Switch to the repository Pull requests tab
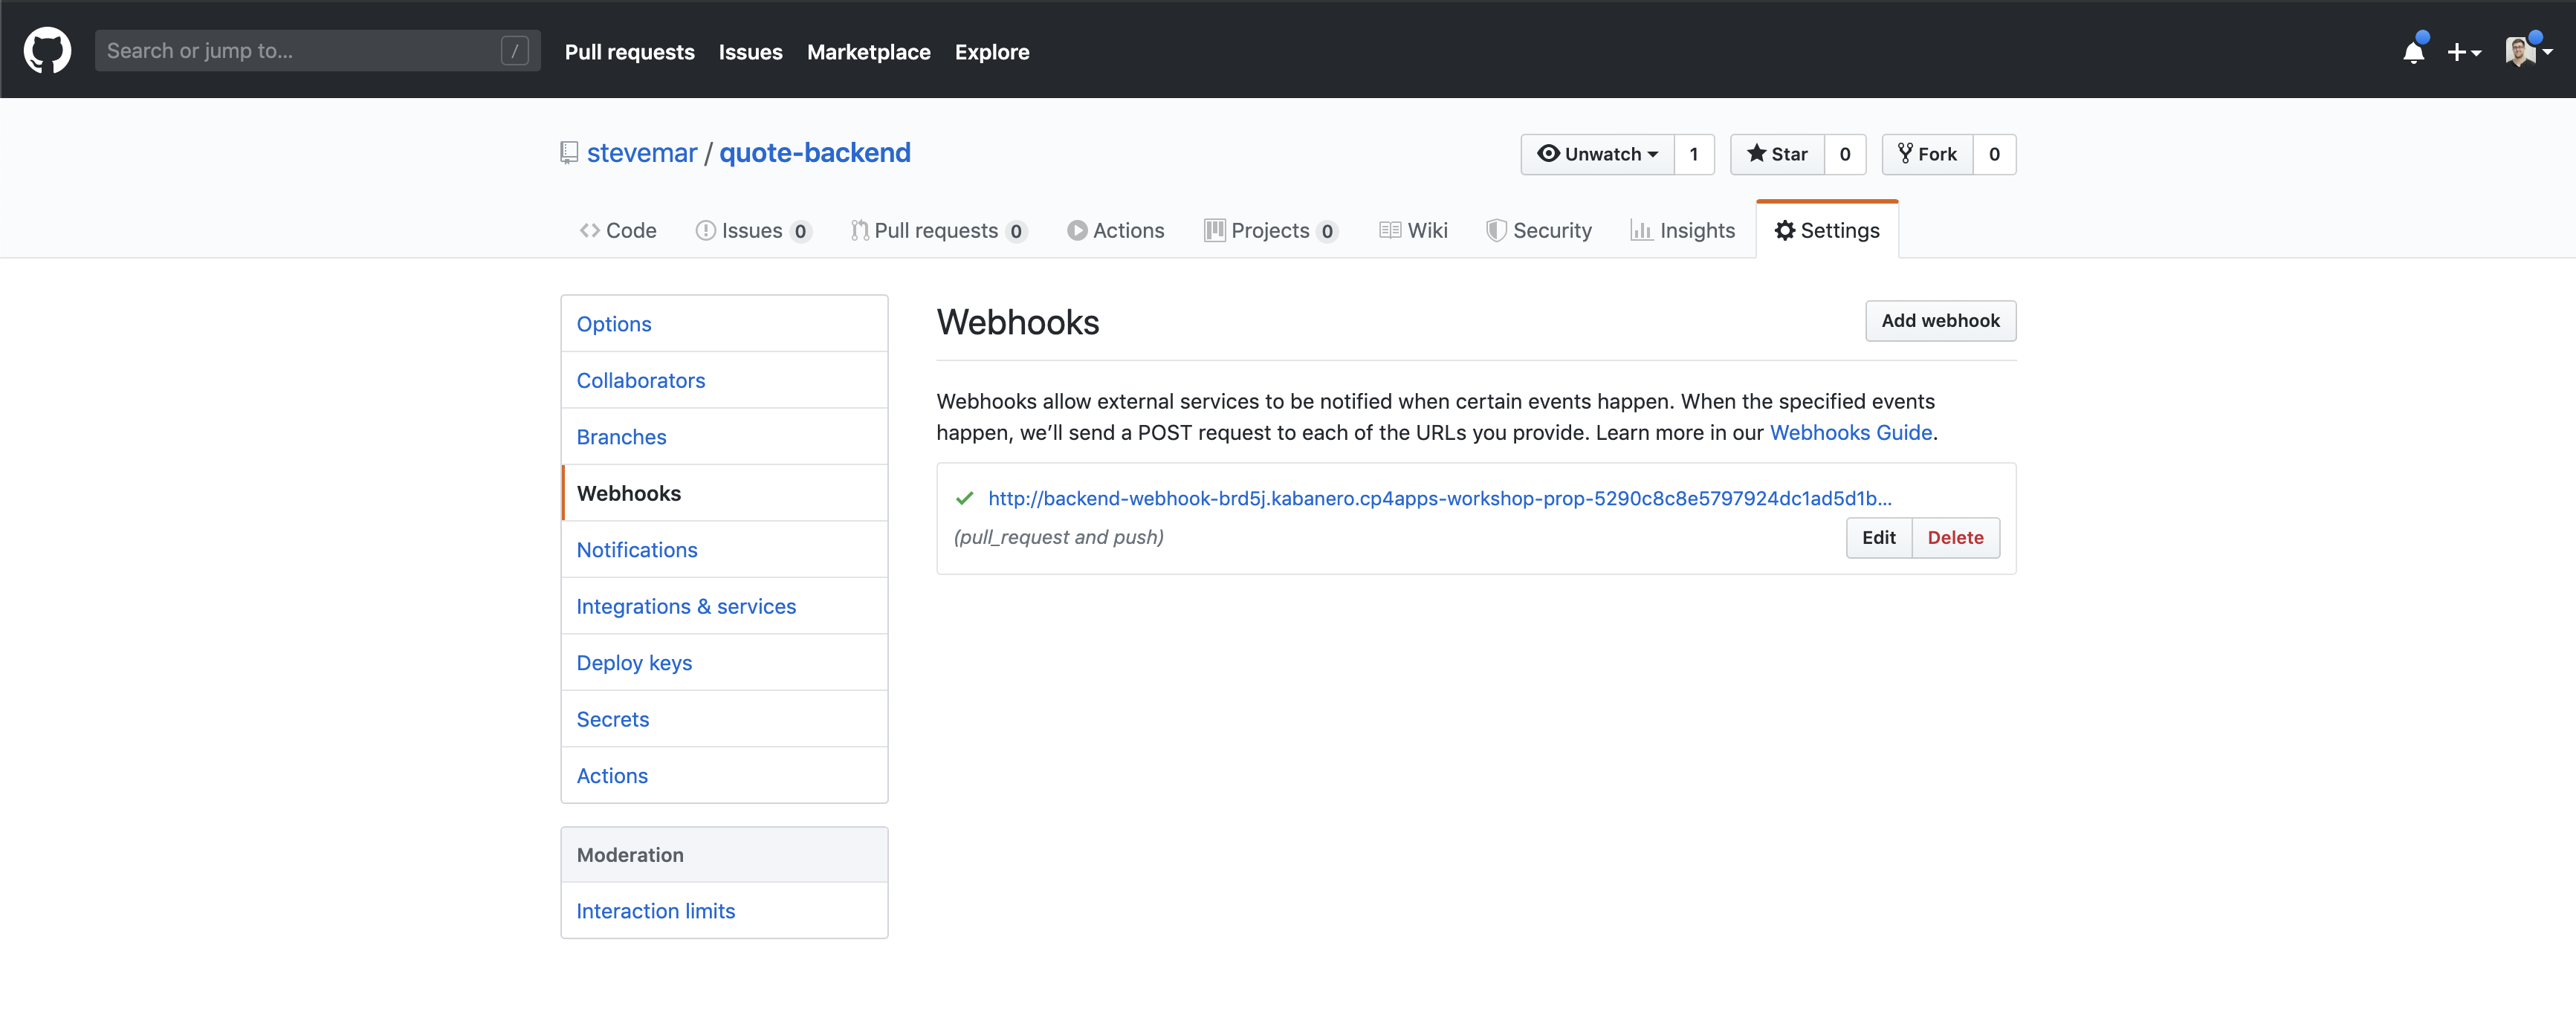 (938, 231)
